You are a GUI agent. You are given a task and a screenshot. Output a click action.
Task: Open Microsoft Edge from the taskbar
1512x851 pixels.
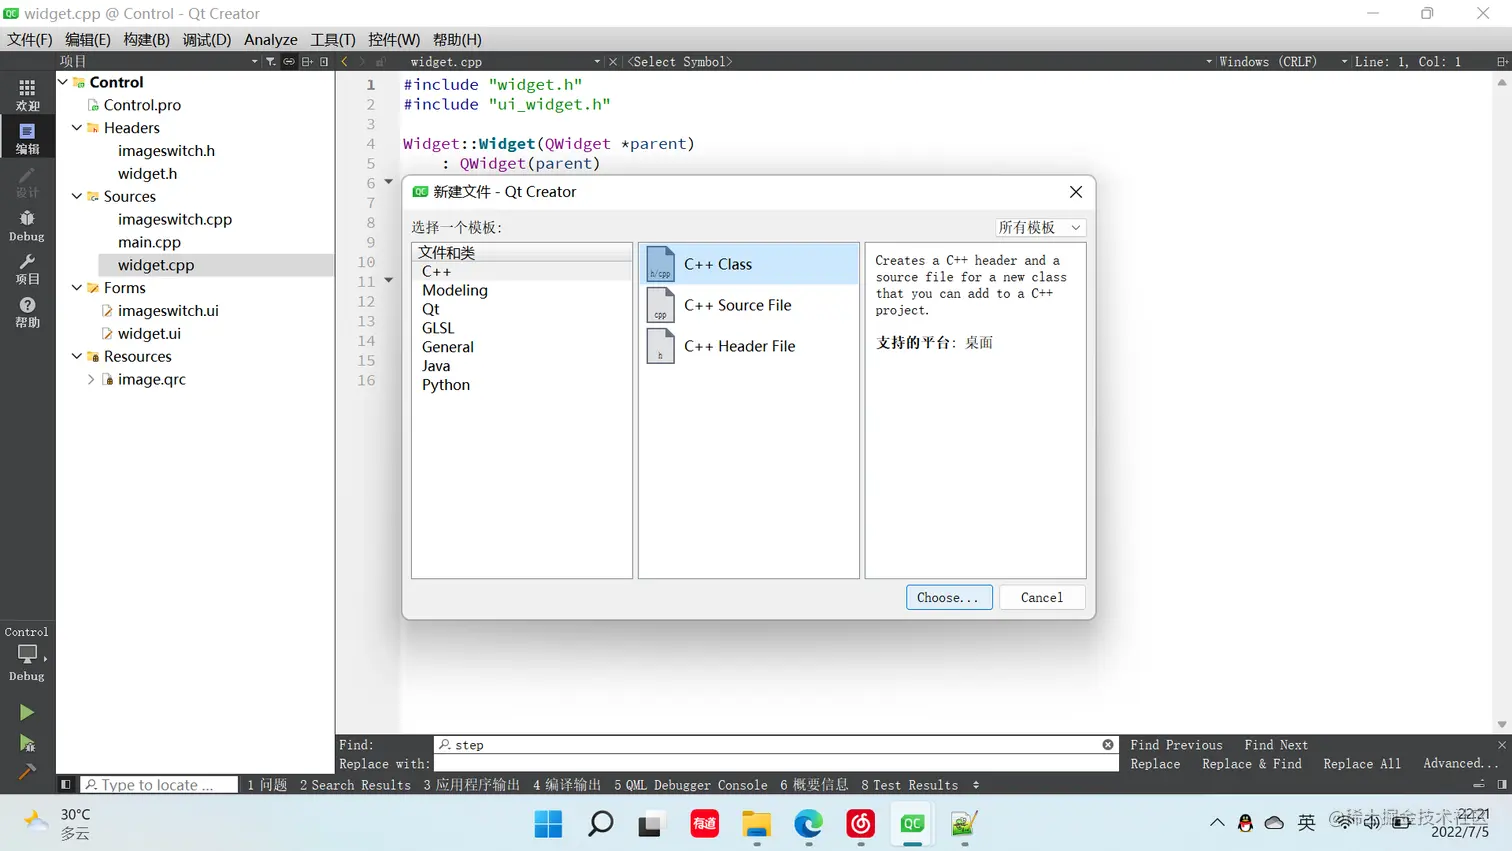[808, 824]
